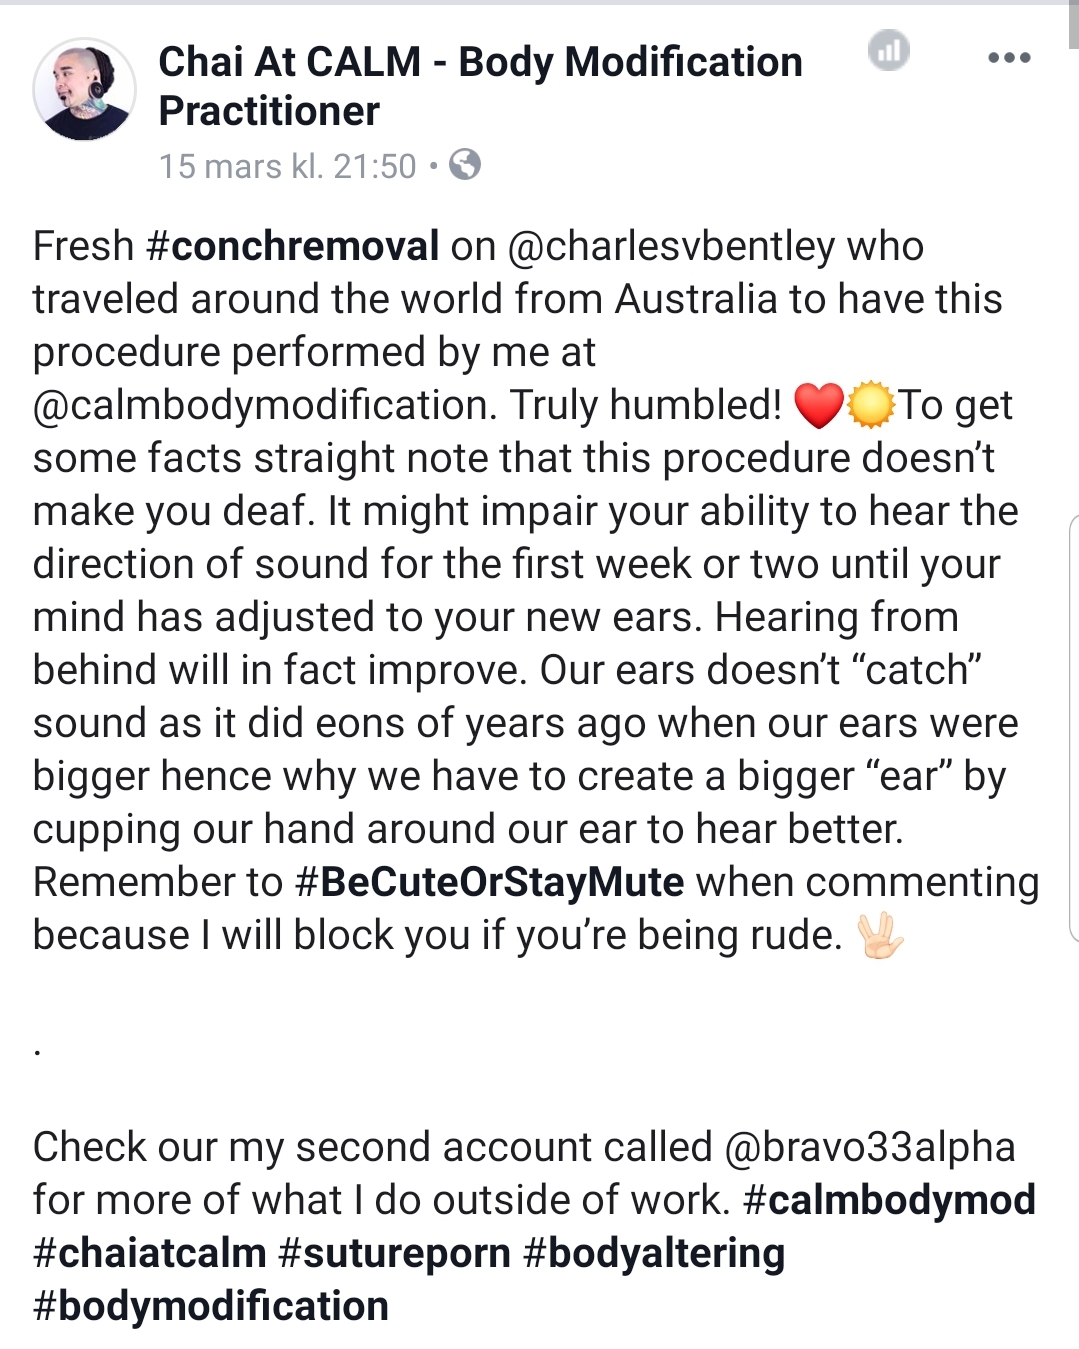Click the sun emoji after the heart

[x=869, y=406]
